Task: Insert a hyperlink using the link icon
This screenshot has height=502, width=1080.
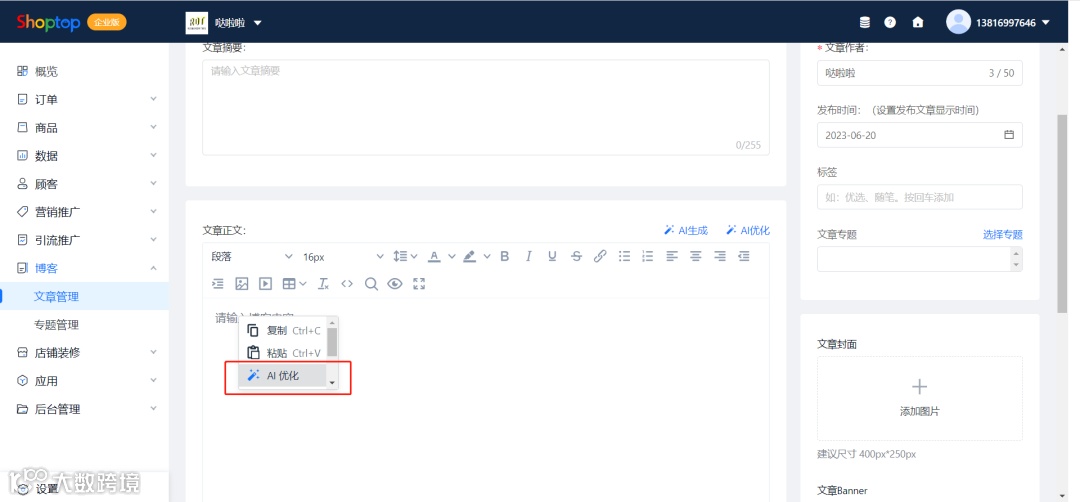Action: [x=600, y=256]
